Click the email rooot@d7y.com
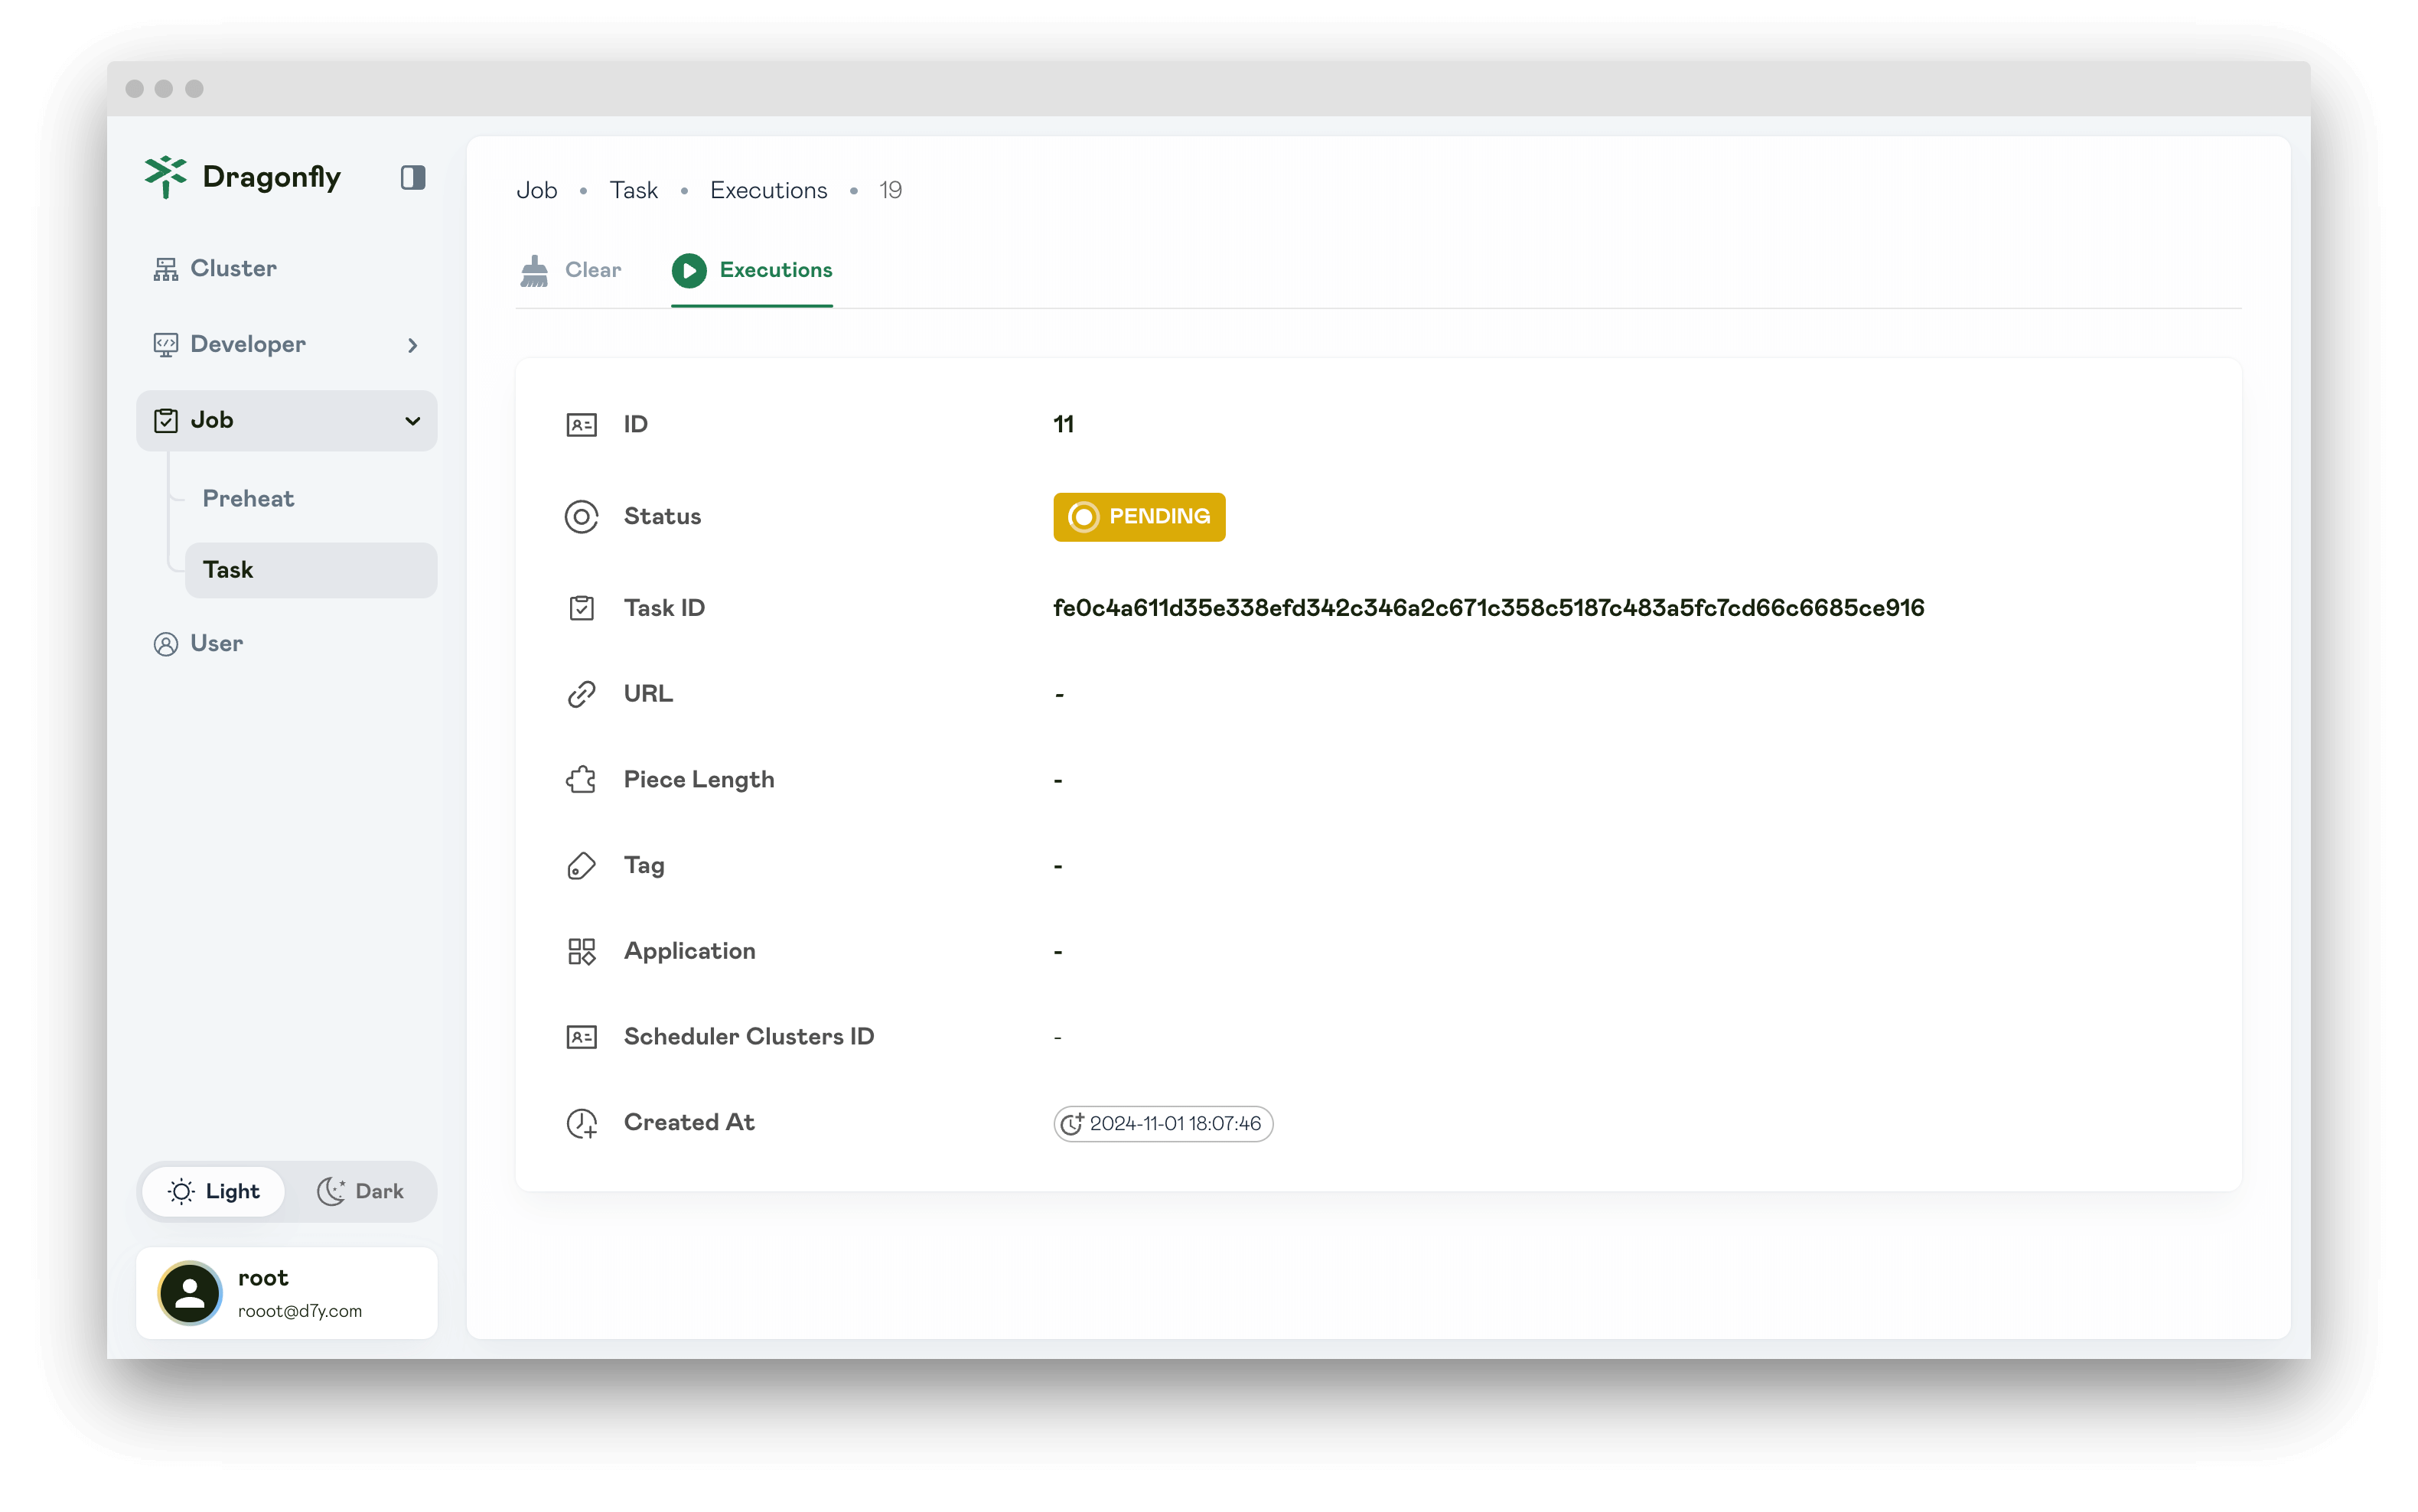The width and height of the screenshot is (2418, 1512). click(300, 1311)
